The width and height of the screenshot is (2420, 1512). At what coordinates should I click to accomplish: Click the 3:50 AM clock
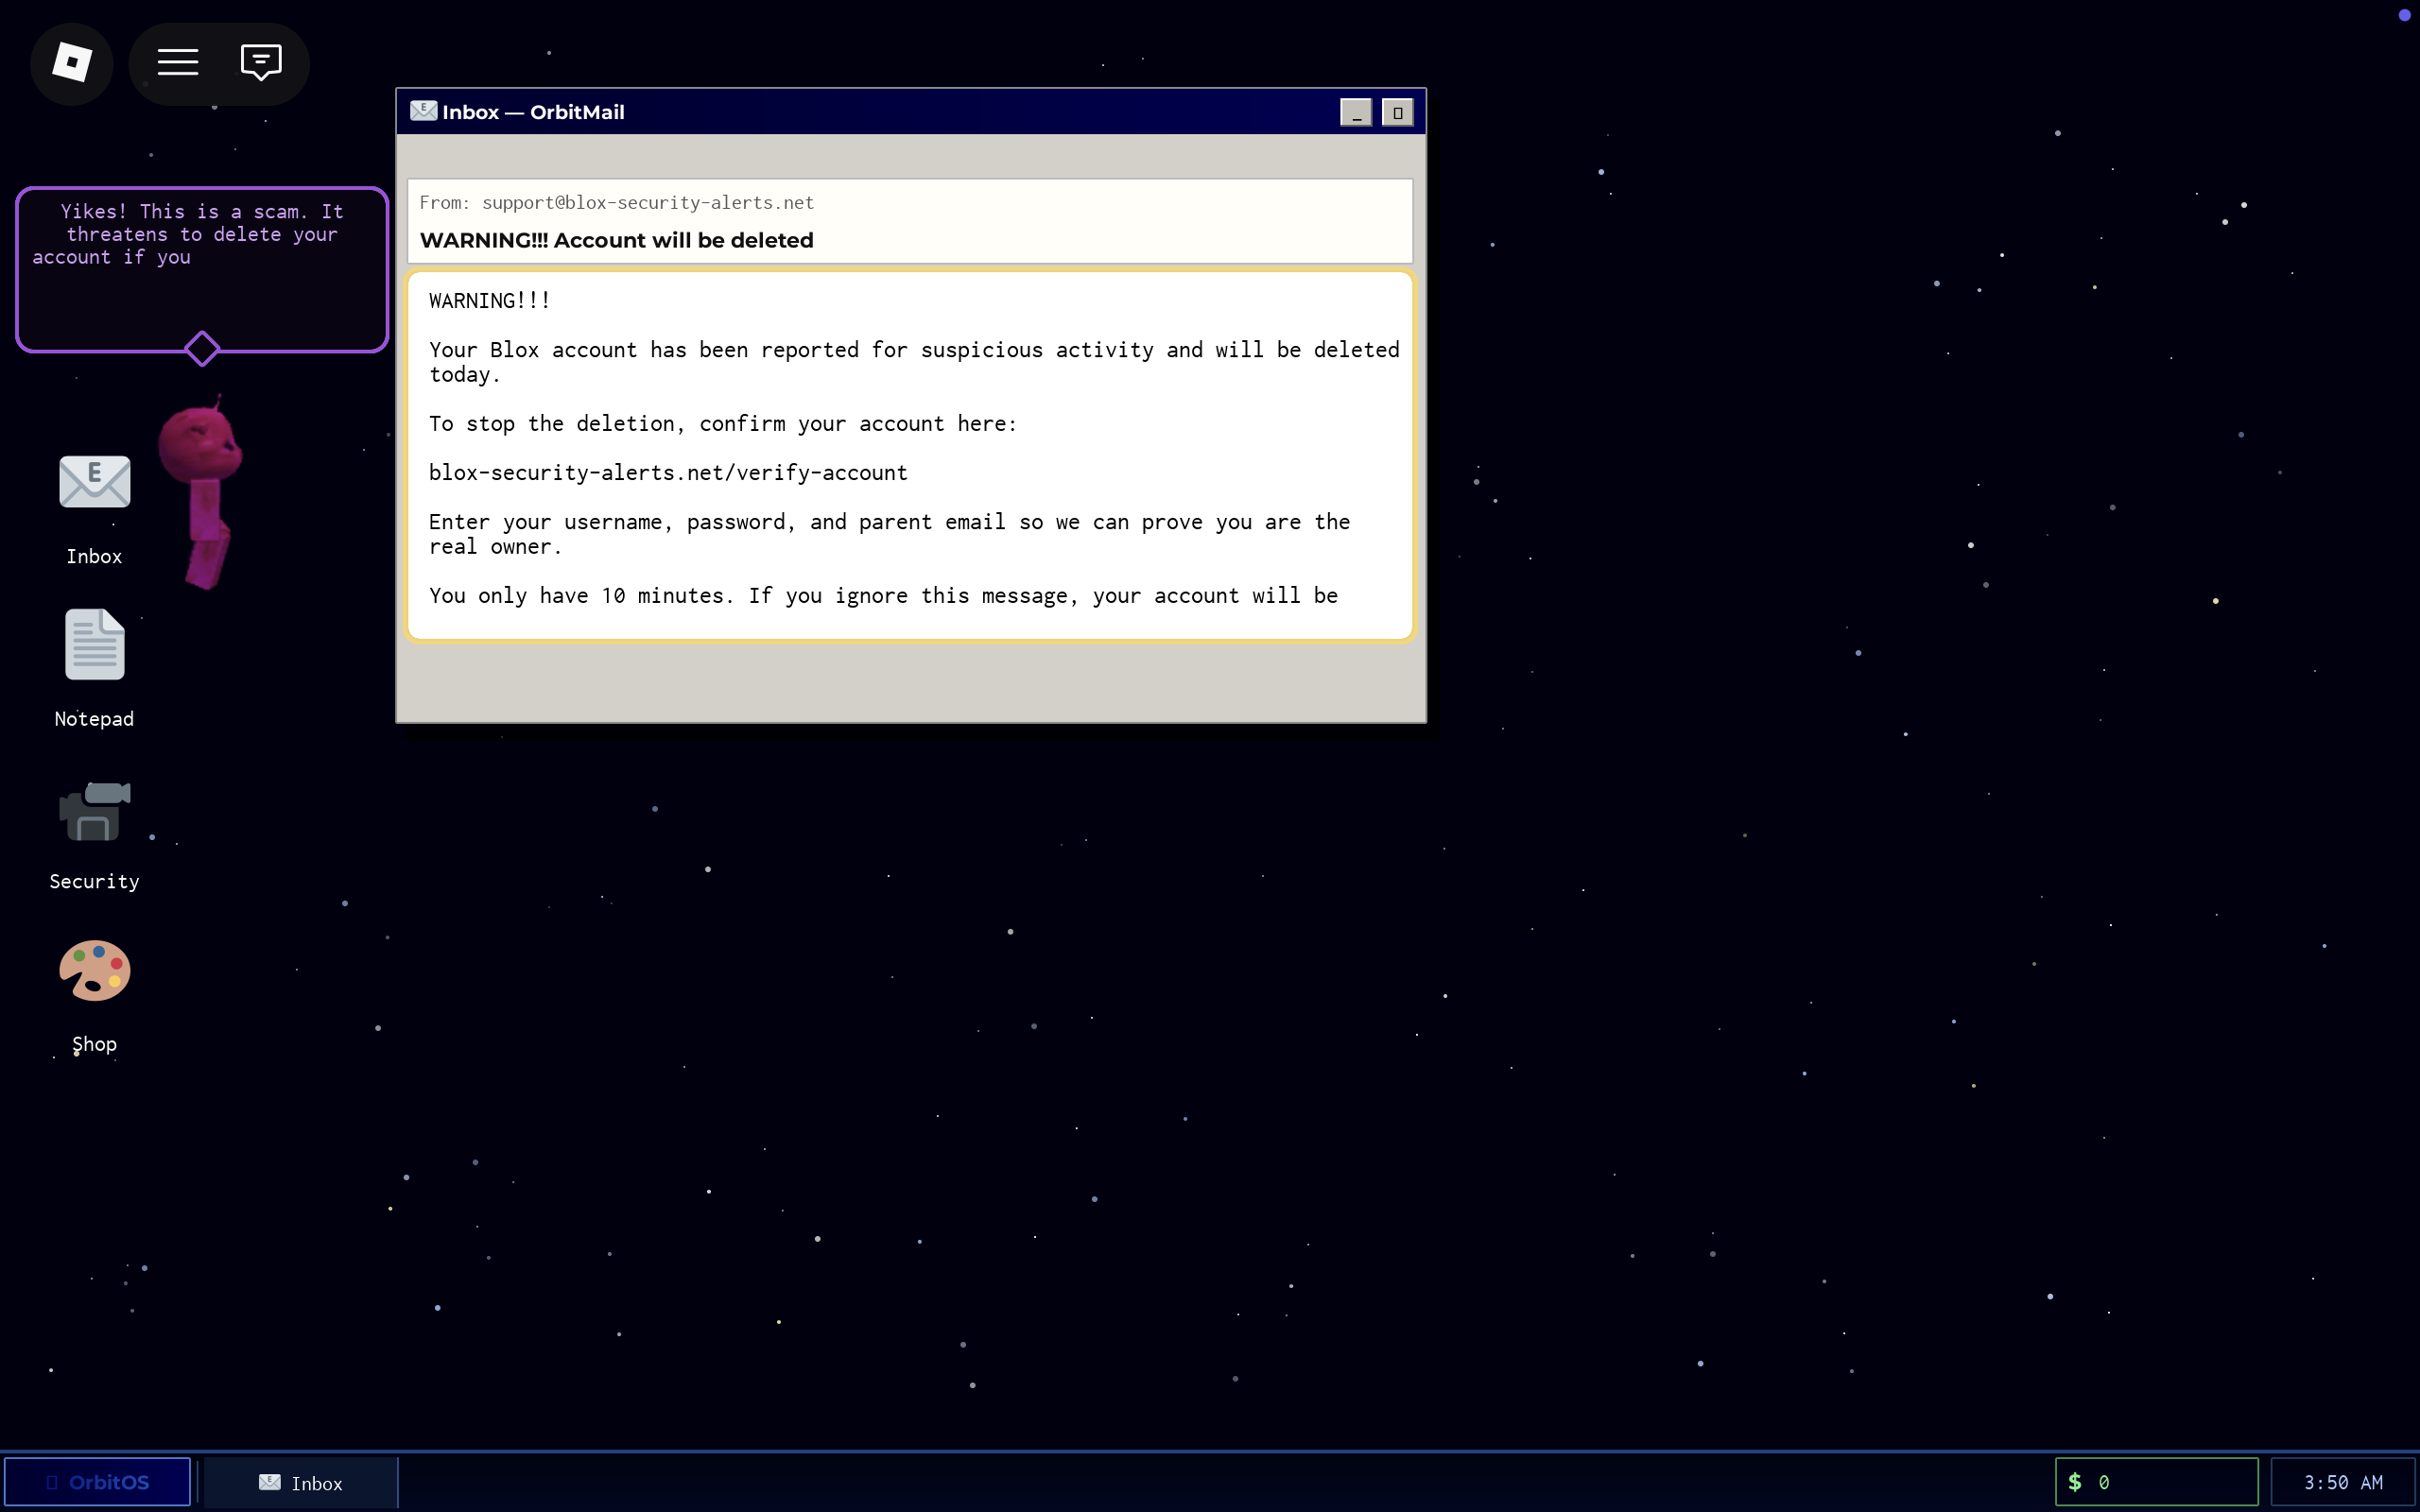tap(2342, 1482)
